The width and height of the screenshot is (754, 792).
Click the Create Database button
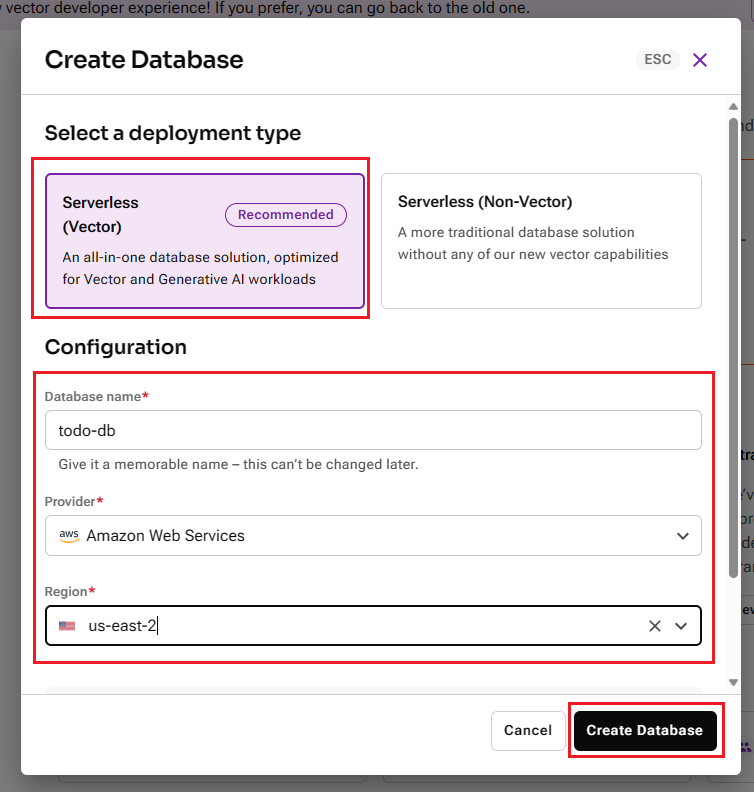click(x=645, y=730)
